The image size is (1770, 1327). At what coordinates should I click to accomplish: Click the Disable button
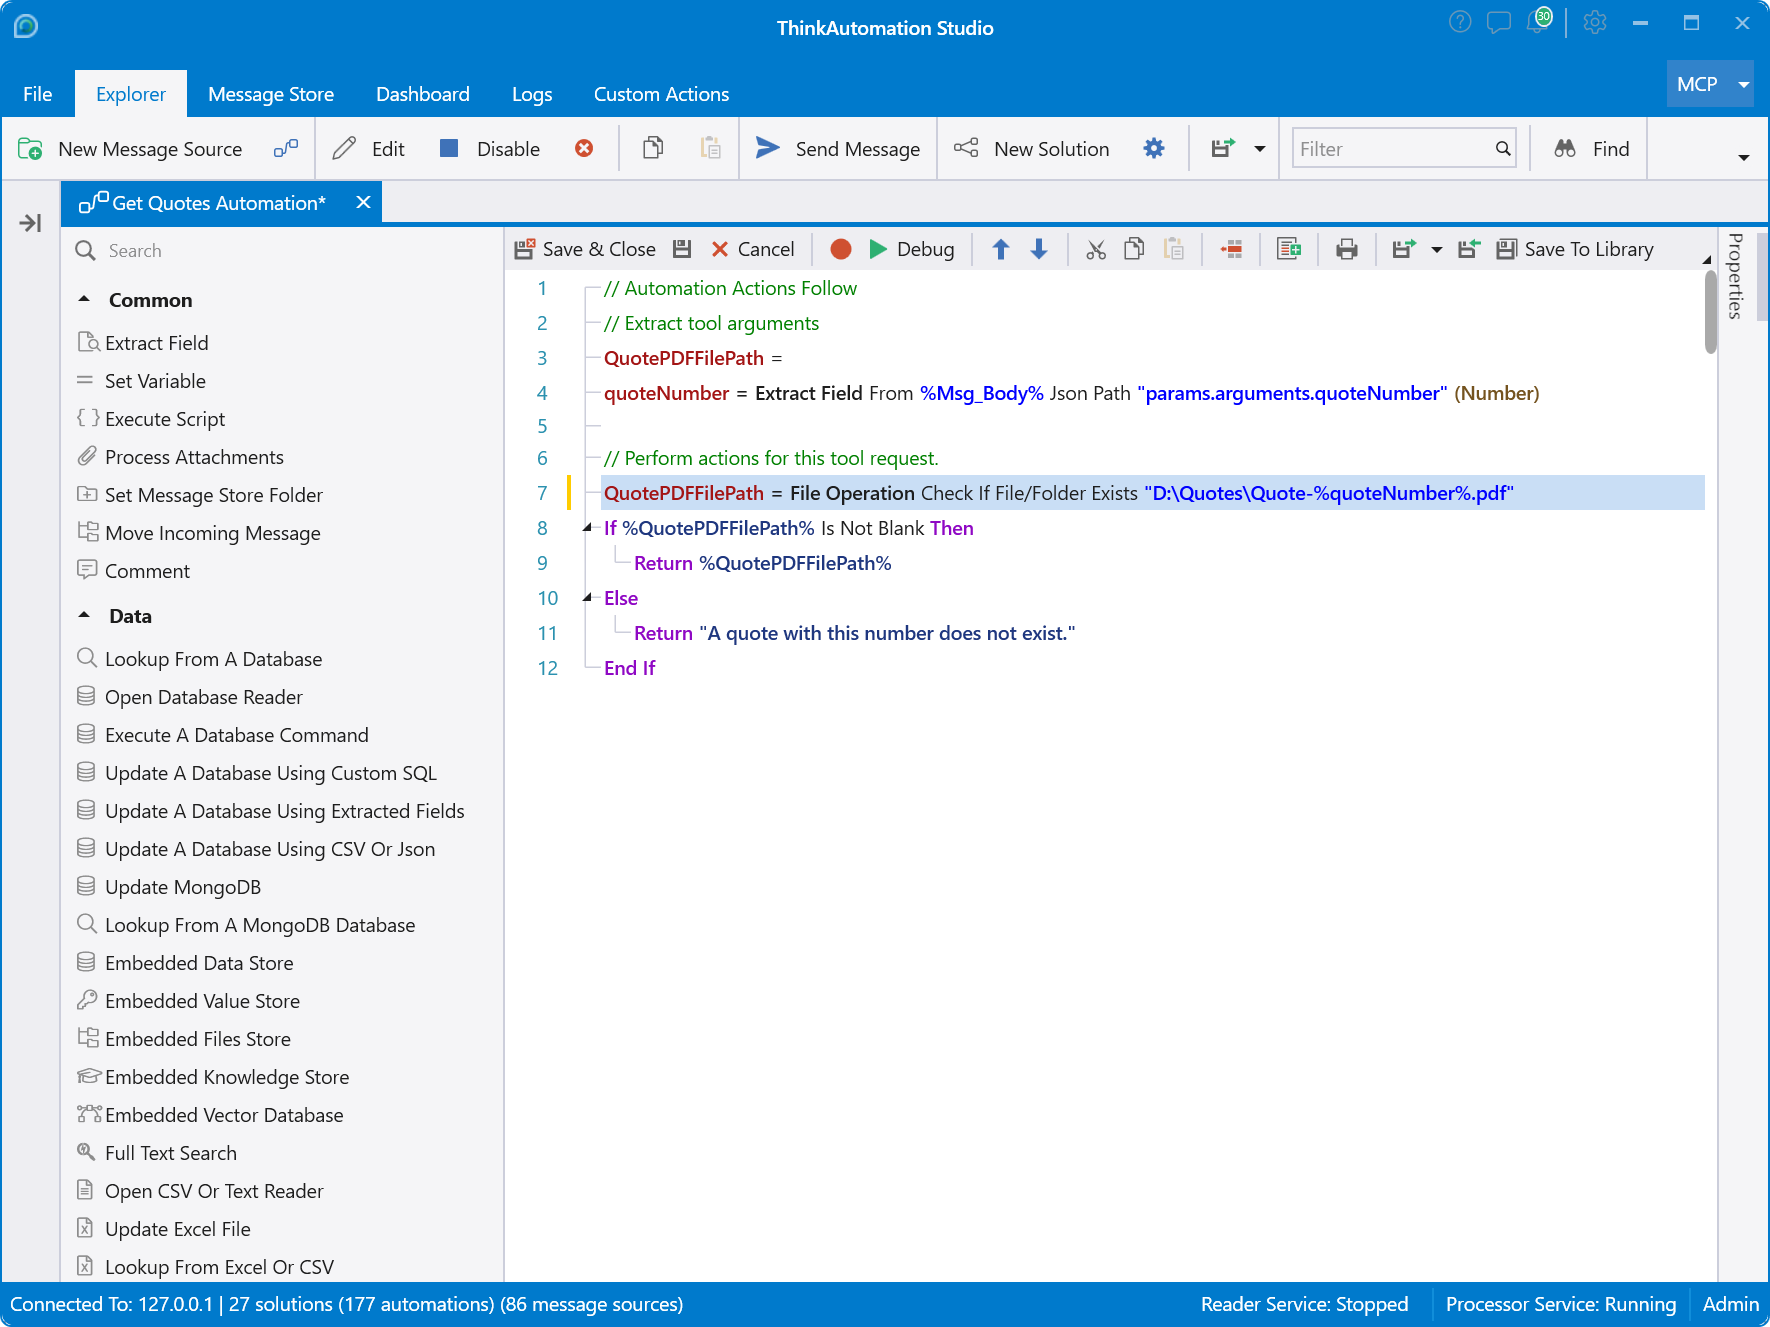(490, 149)
